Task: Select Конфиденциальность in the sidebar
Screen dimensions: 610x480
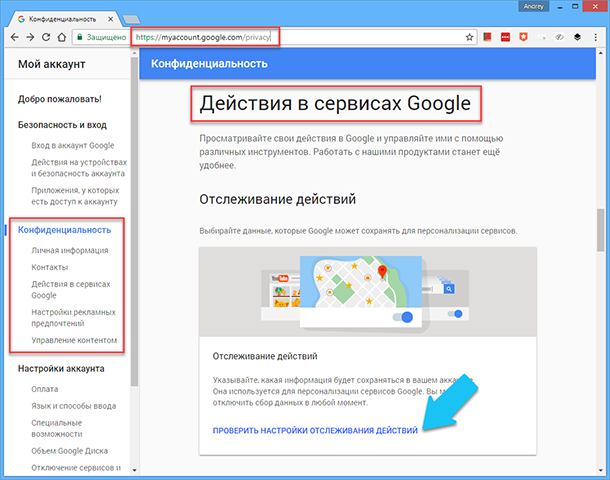Action: pyautogui.click(x=65, y=230)
